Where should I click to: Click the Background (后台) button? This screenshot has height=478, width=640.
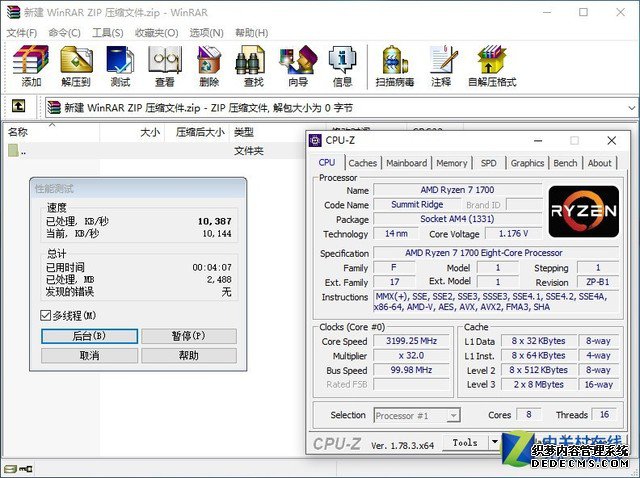coord(89,336)
